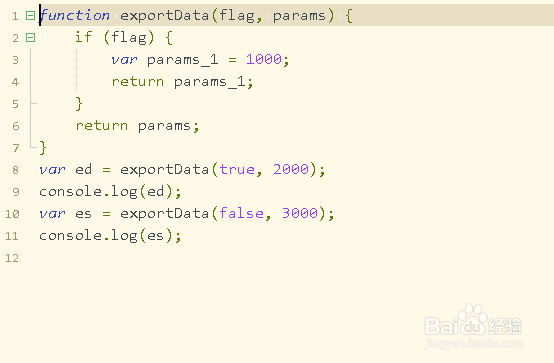Click 'exportData' in the function declaration
Viewport: 554px width, 363px height.
165,16
